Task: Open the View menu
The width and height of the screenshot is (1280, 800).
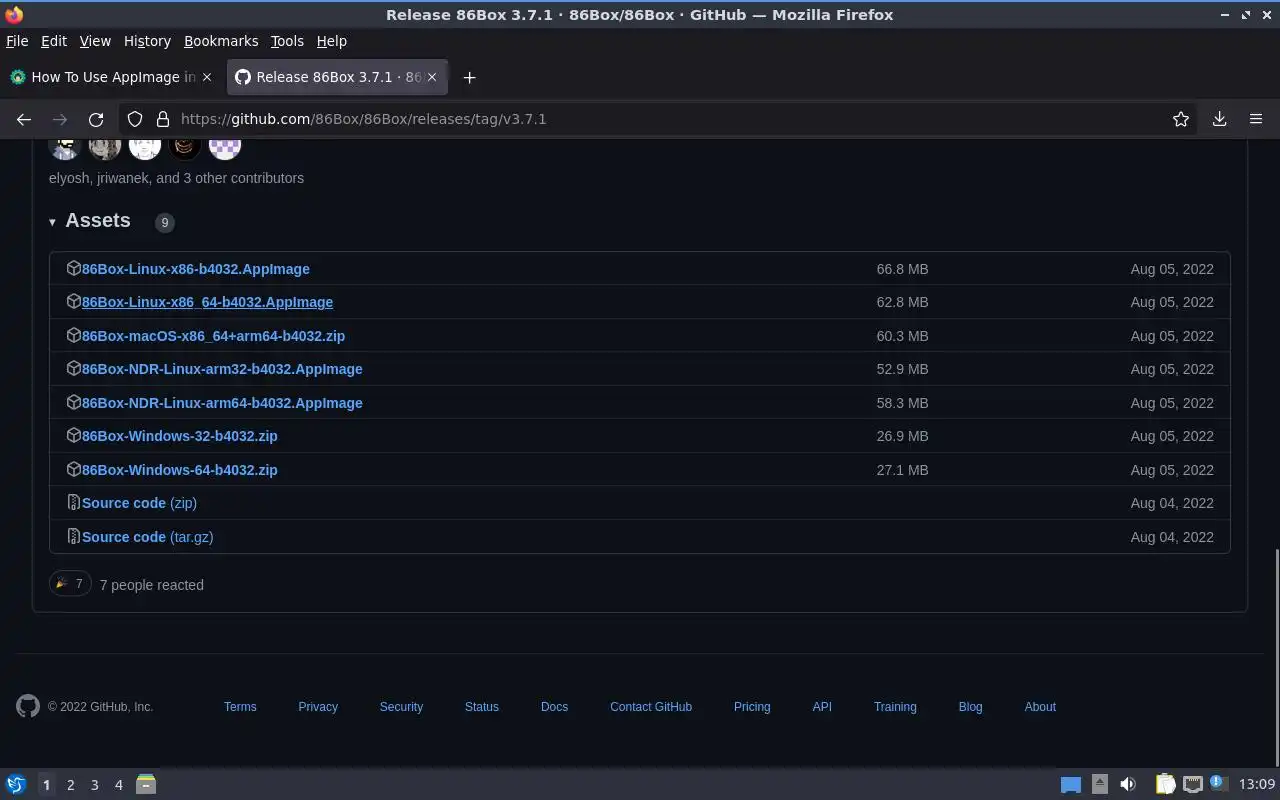Action: pos(95,41)
